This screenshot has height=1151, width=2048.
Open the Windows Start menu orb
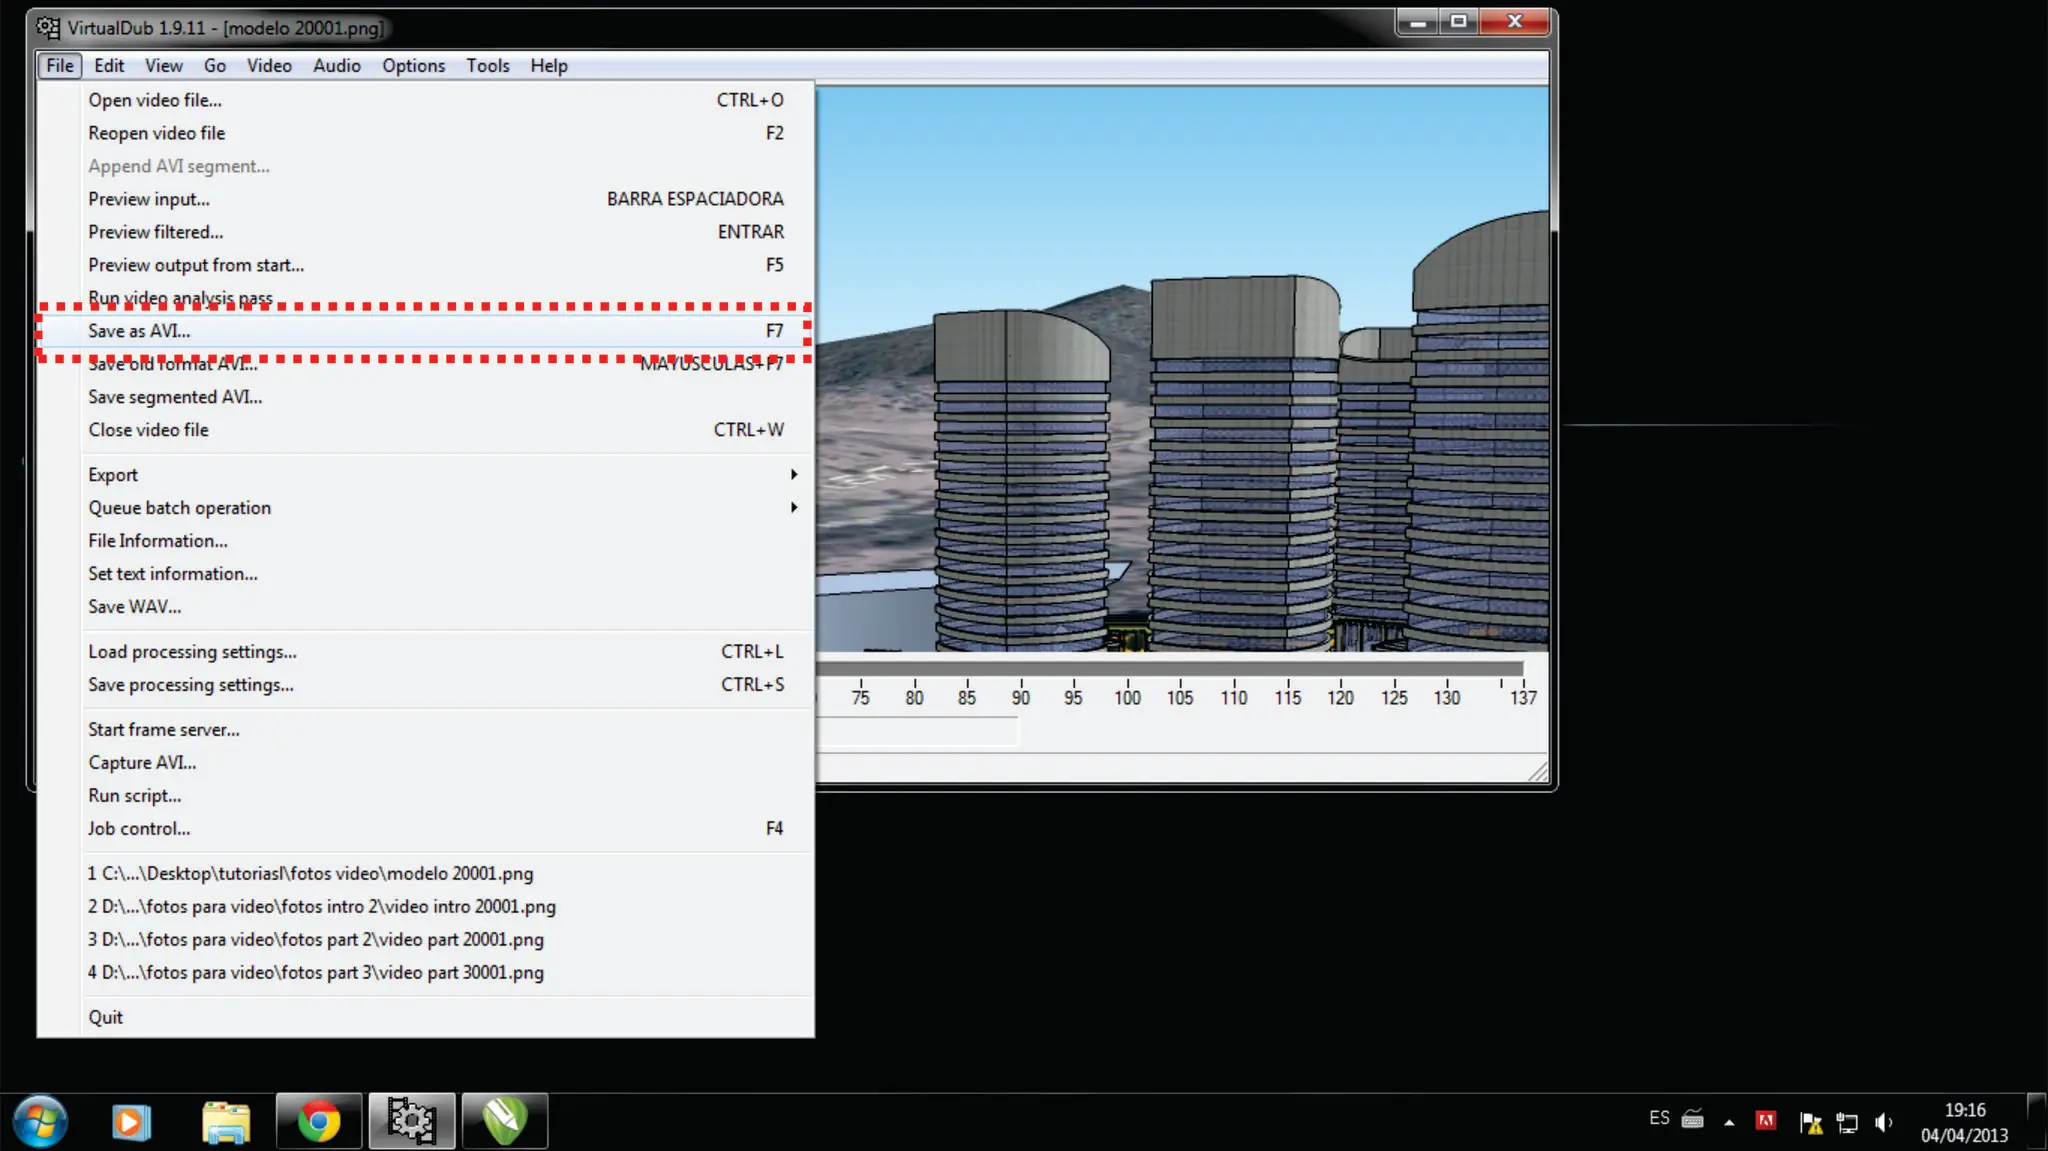40,1121
